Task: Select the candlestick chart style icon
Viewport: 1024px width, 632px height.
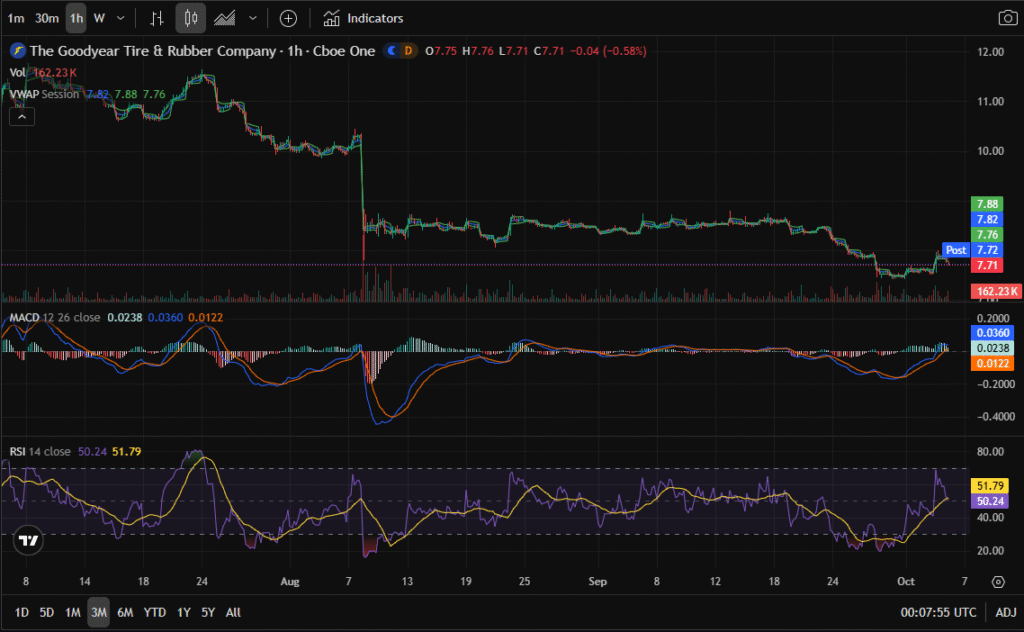Action: coord(190,18)
